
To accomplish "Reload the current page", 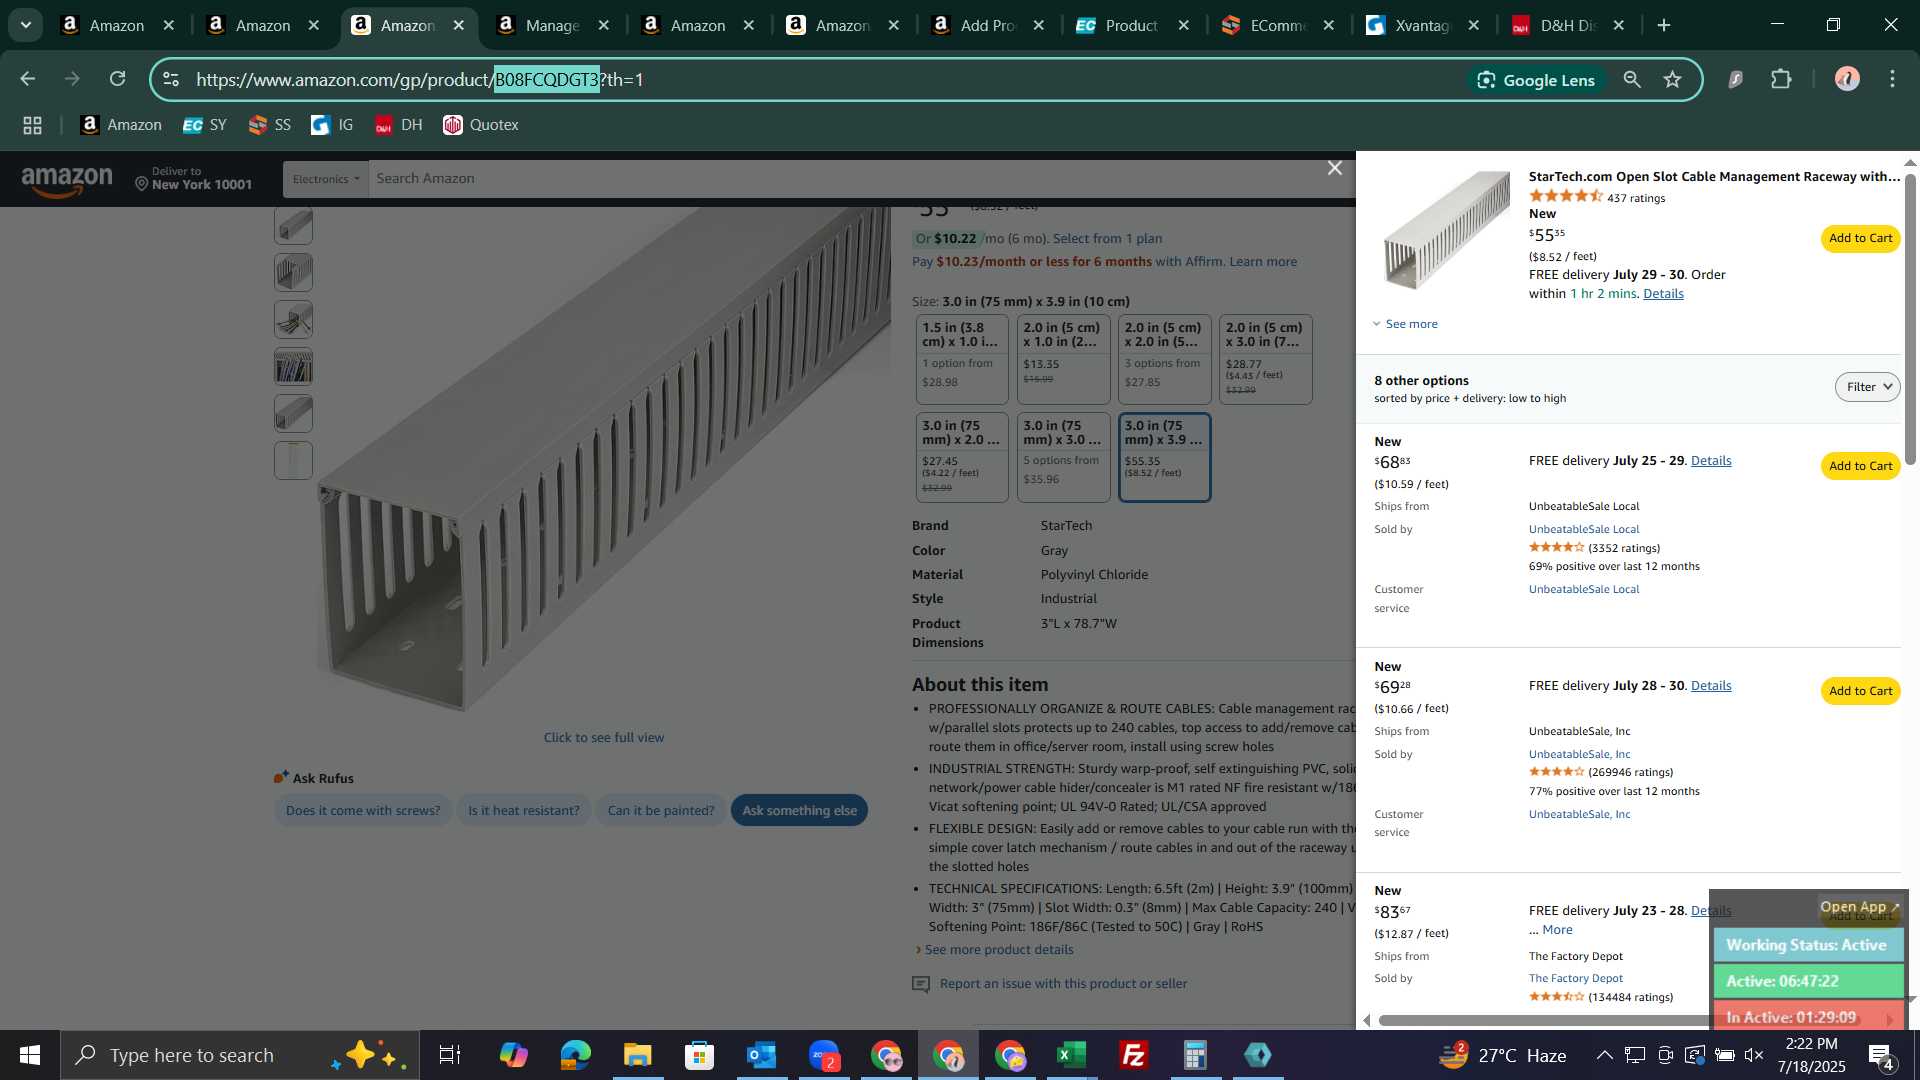I will [118, 79].
